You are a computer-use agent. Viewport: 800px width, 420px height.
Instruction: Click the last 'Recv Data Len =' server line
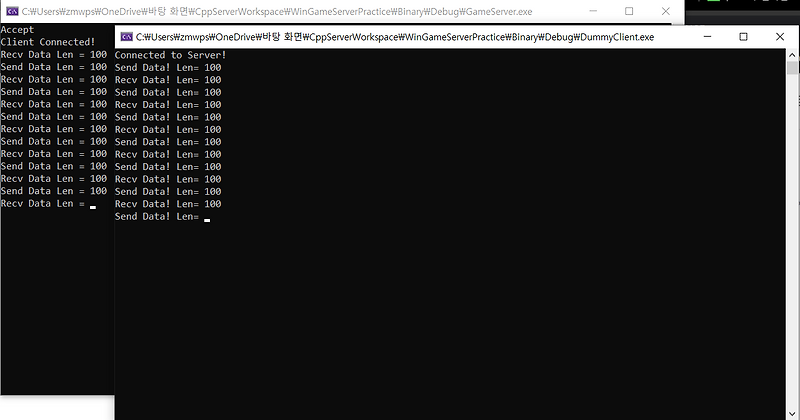tap(43, 204)
